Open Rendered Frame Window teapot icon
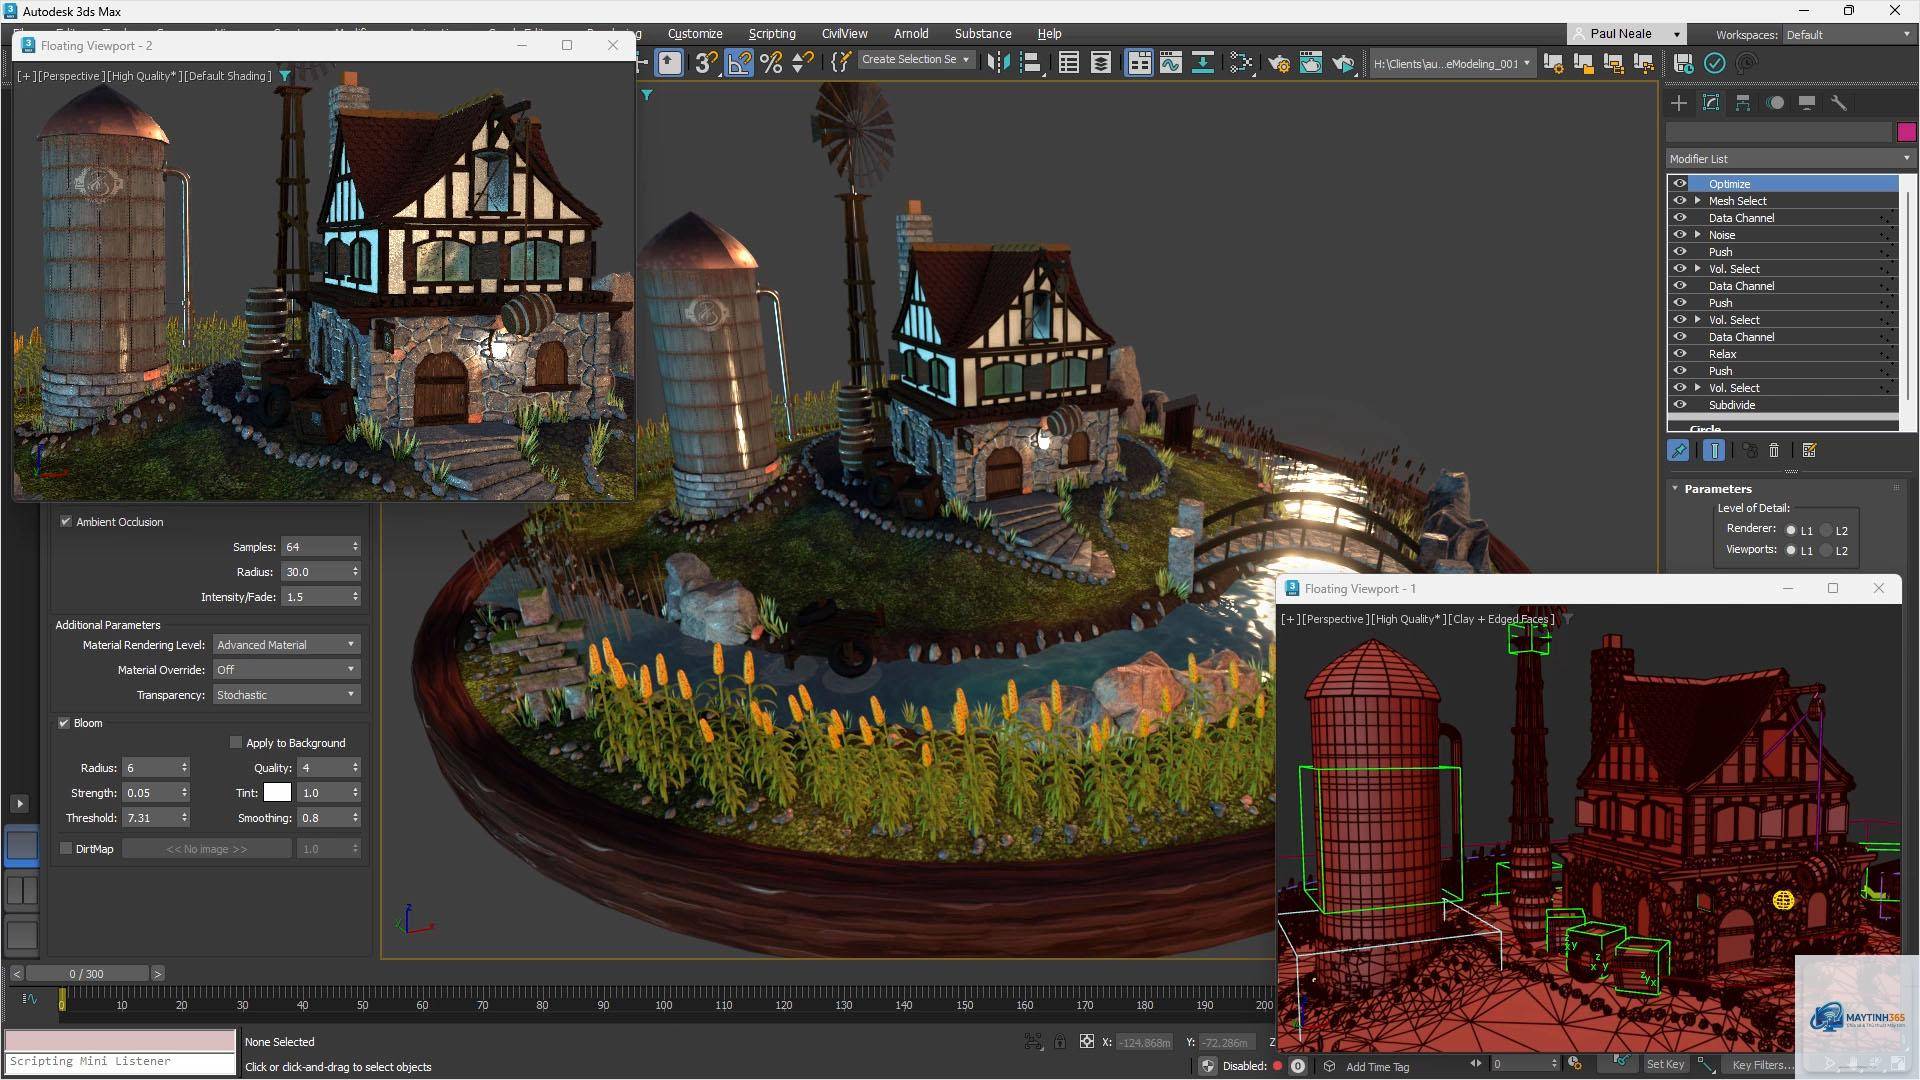 click(1311, 63)
